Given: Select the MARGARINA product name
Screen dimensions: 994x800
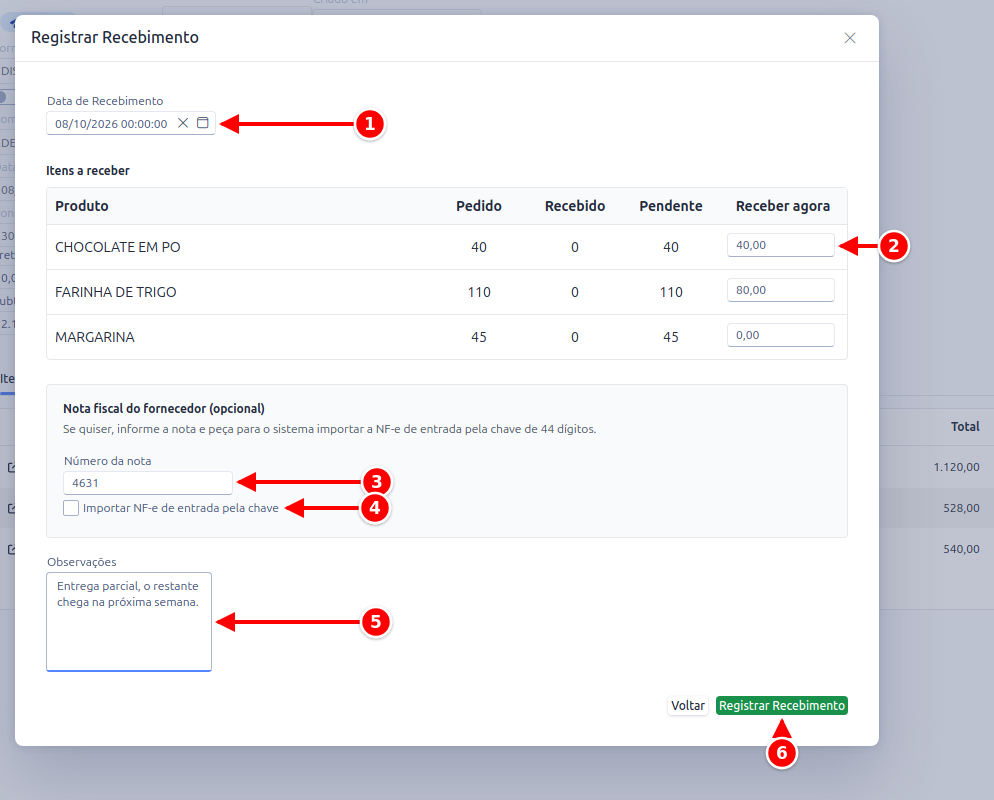Looking at the screenshot, I should (x=95, y=337).
